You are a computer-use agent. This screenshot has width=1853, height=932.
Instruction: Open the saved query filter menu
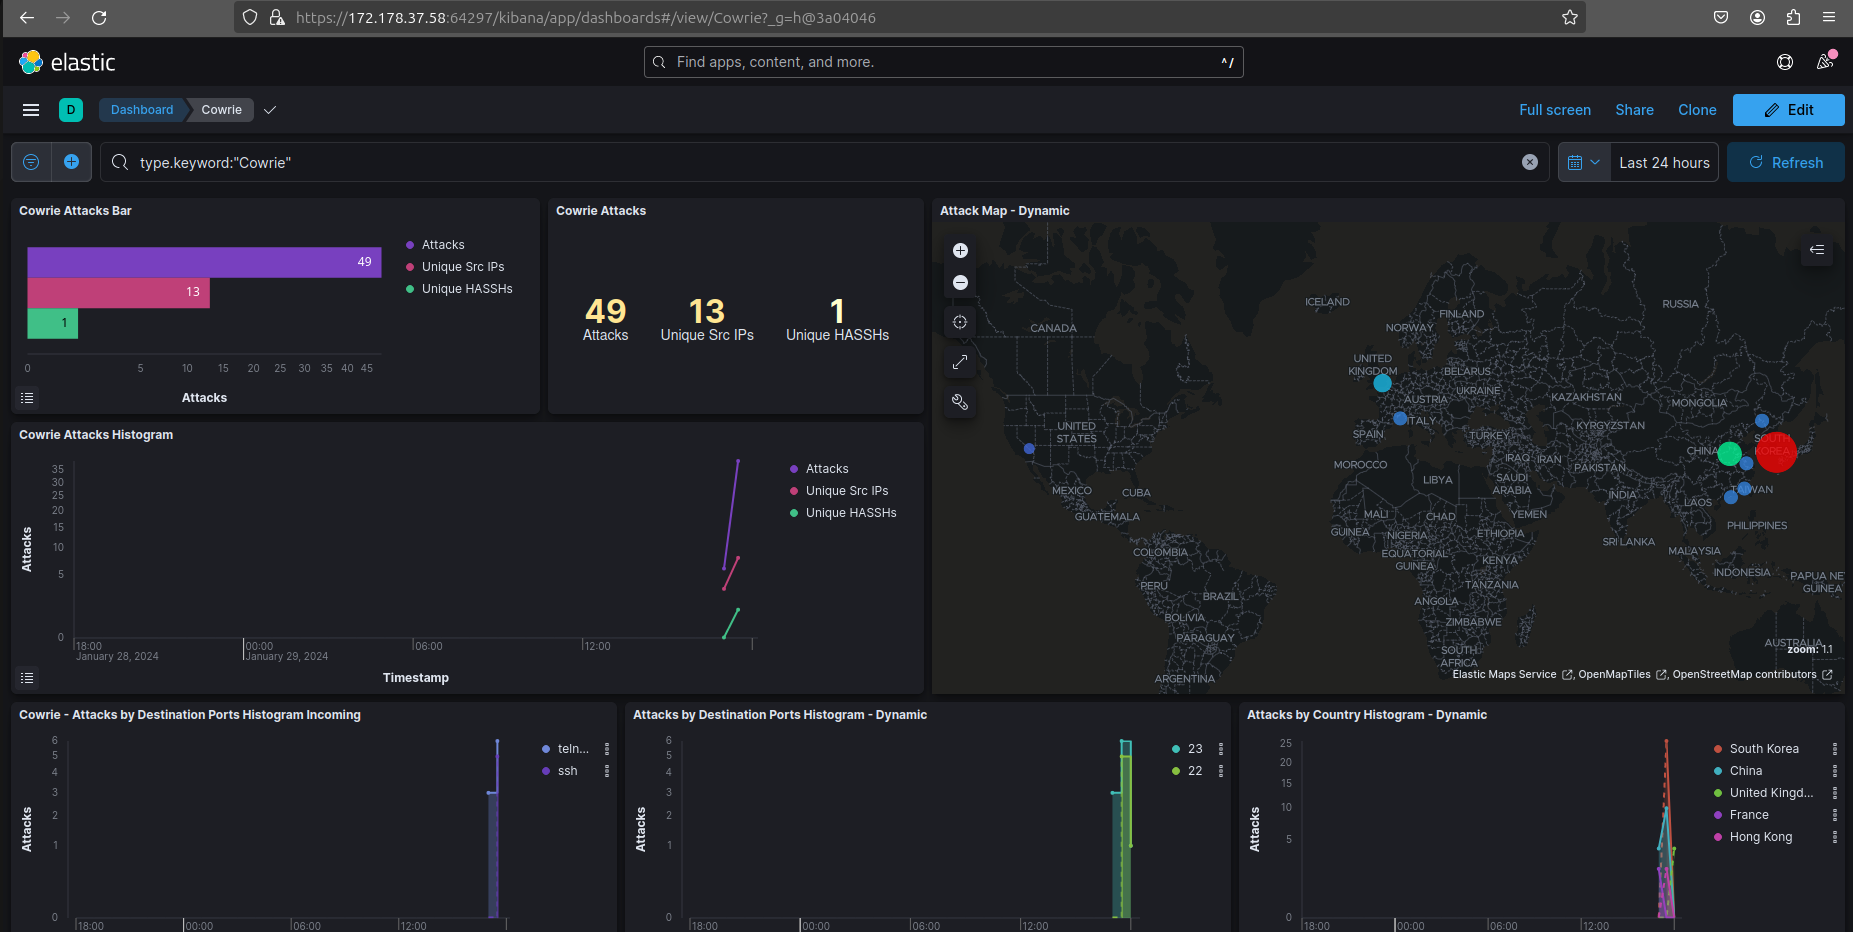[31, 162]
